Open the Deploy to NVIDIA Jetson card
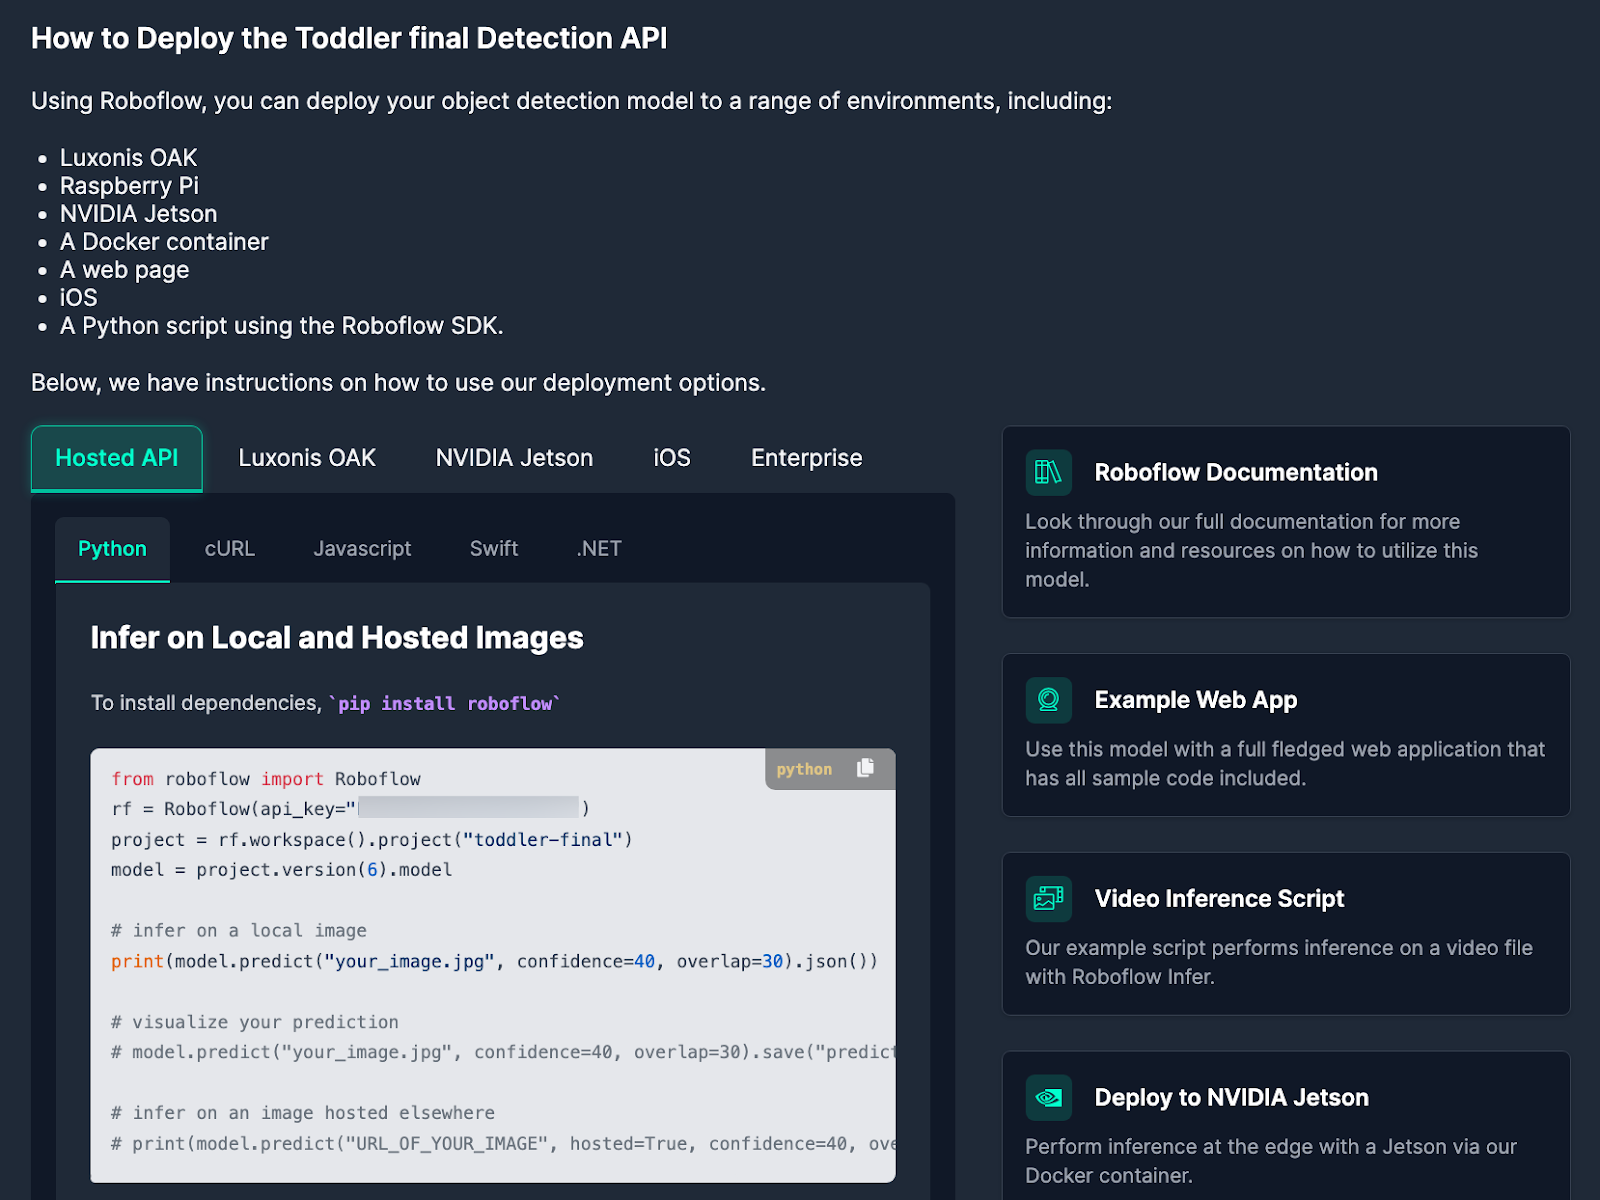The width and height of the screenshot is (1600, 1200). [x=1286, y=1126]
